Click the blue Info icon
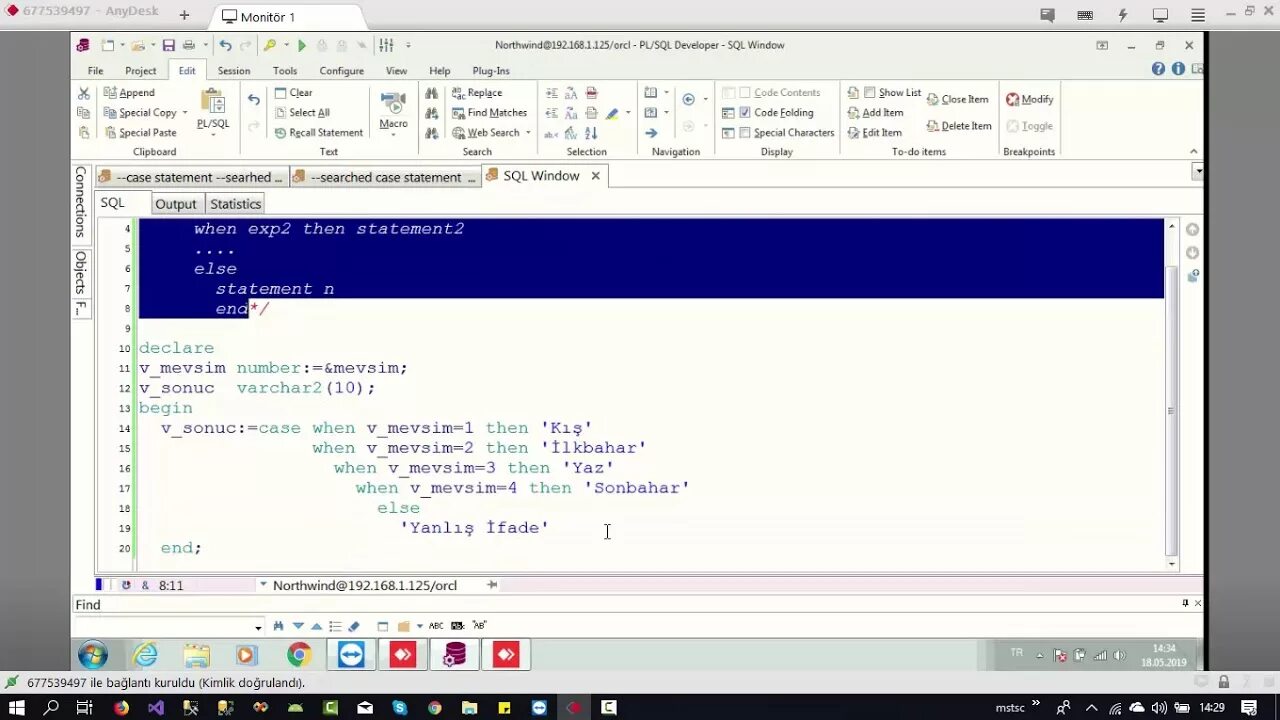1280x720 pixels. pos(1178,69)
